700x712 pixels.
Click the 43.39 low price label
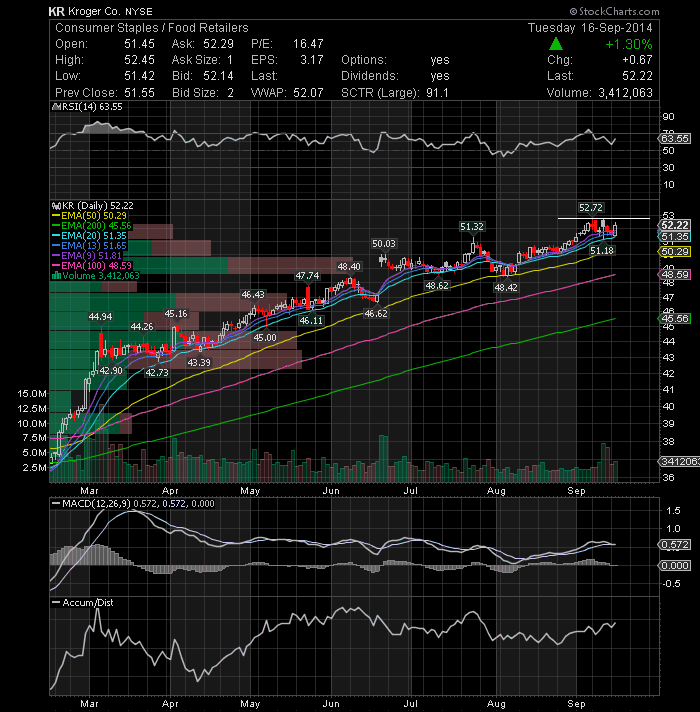click(x=199, y=362)
